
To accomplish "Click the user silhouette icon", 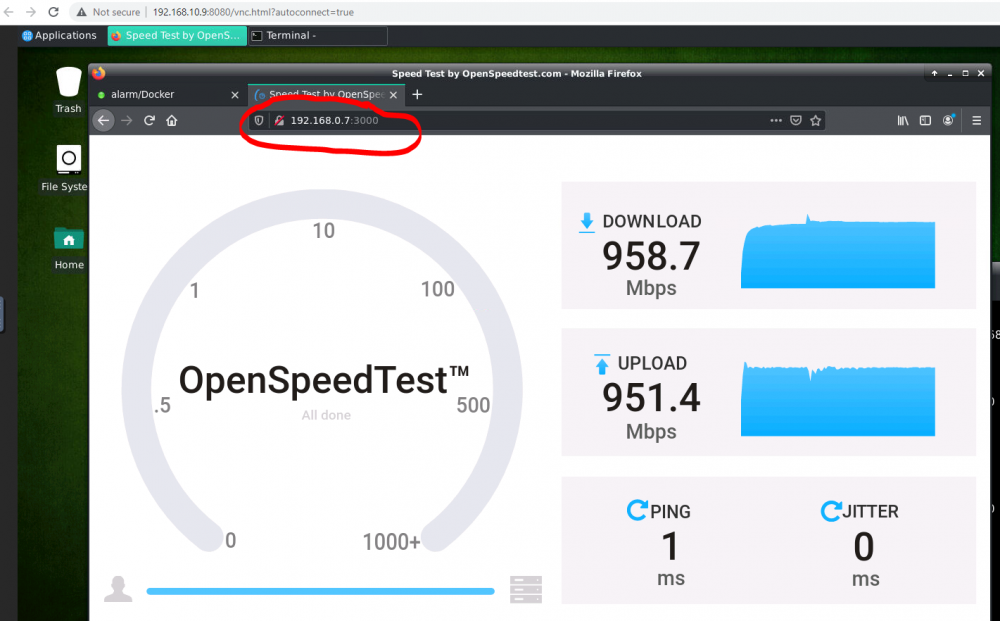I will tap(118, 589).
